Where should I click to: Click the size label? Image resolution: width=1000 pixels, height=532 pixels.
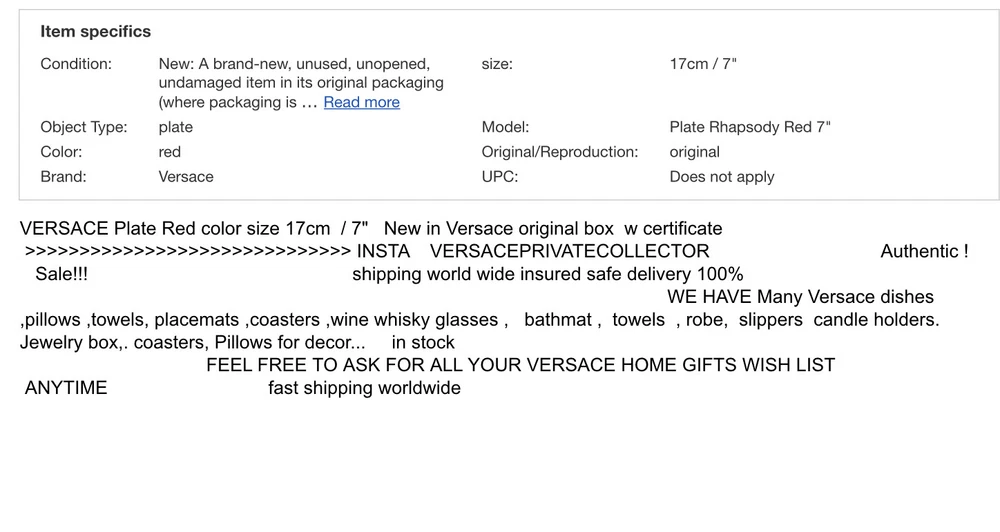(497, 64)
